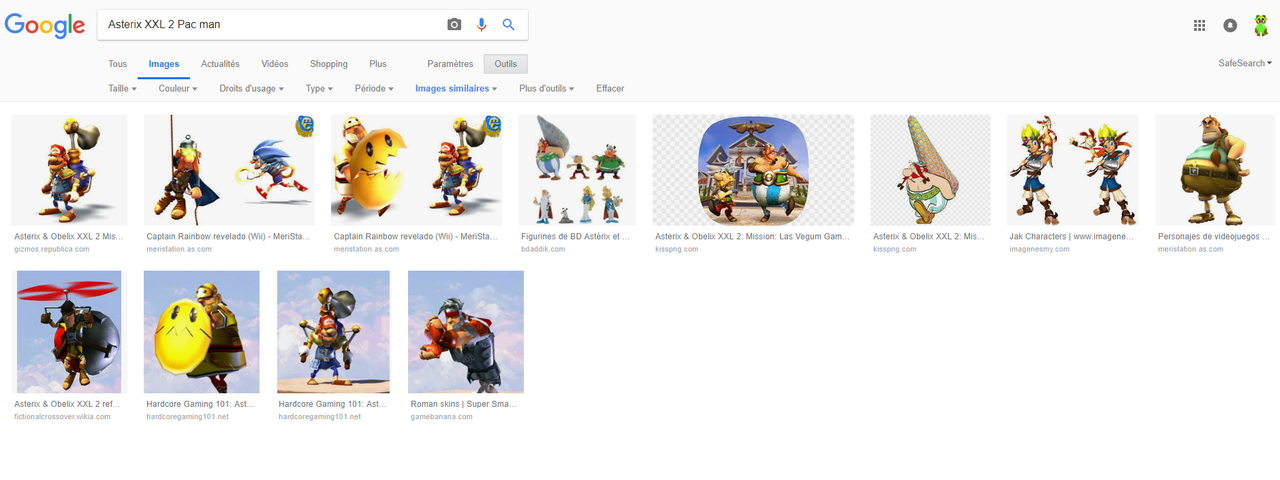This screenshot has width=1280, height=480.
Task: Start voice search with microphone icon
Action: [x=481, y=25]
